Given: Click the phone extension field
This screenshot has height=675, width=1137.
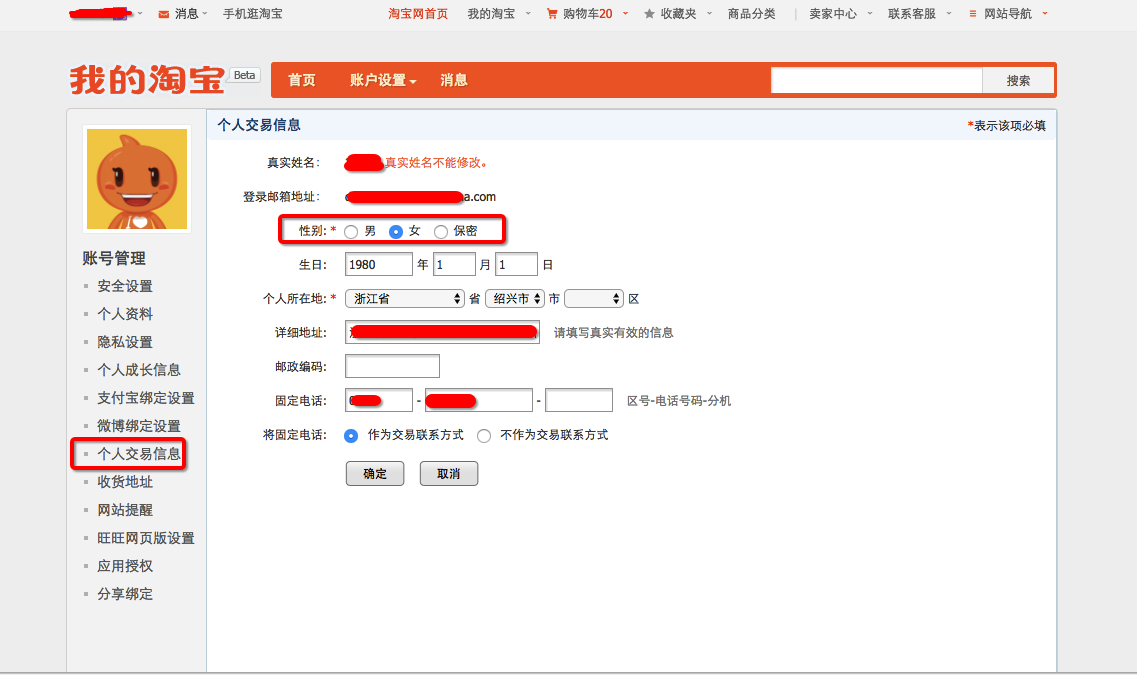Looking at the screenshot, I should pyautogui.click(x=579, y=400).
